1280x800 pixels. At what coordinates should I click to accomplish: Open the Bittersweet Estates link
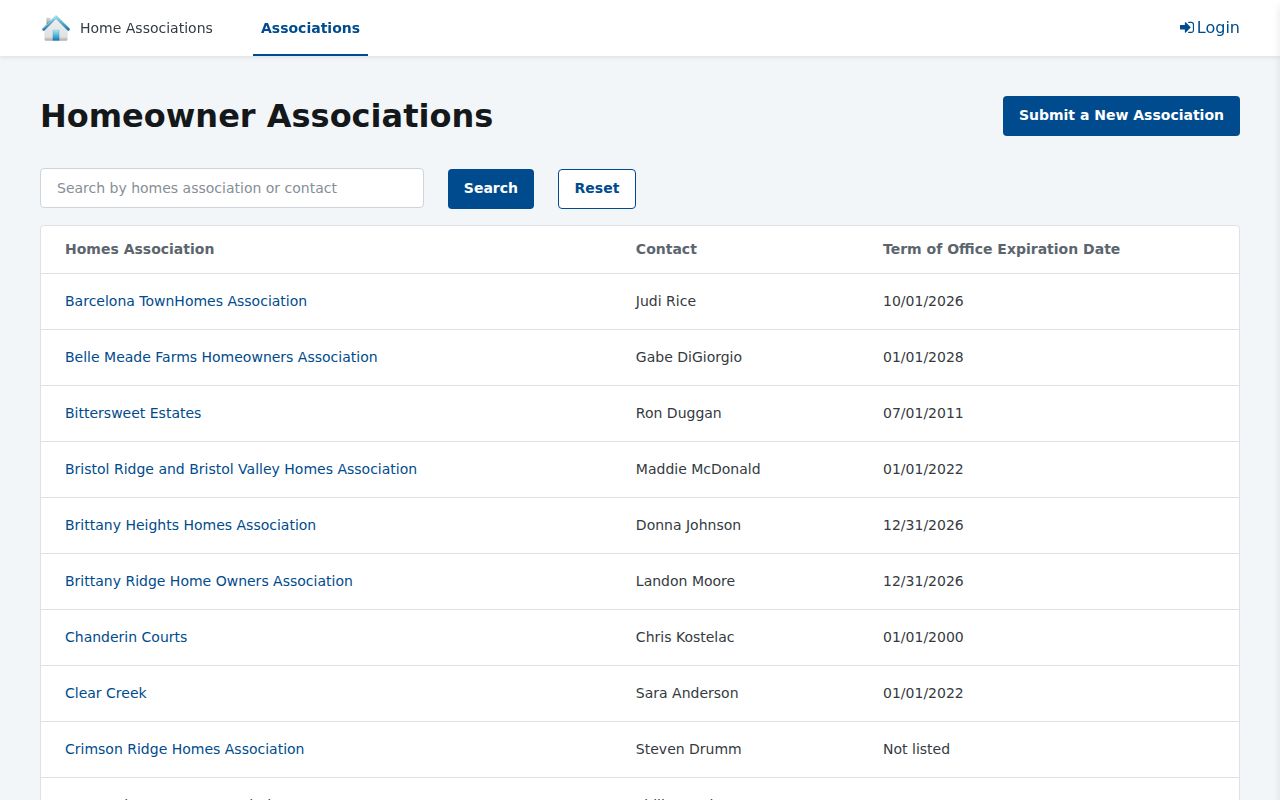(133, 413)
